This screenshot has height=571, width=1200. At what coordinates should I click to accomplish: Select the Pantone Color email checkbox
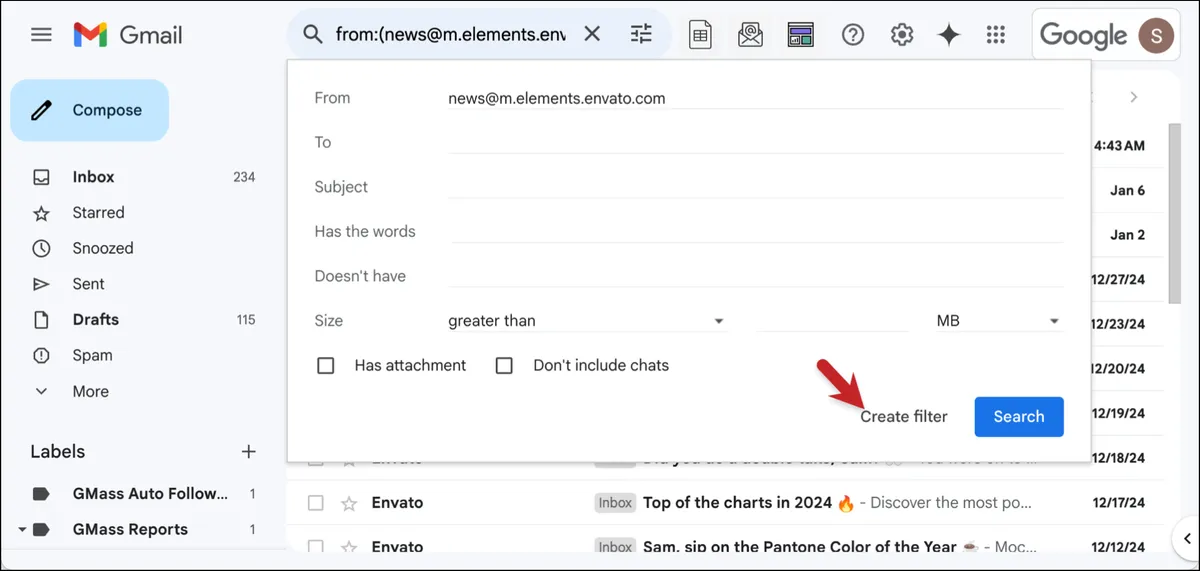pyautogui.click(x=316, y=547)
